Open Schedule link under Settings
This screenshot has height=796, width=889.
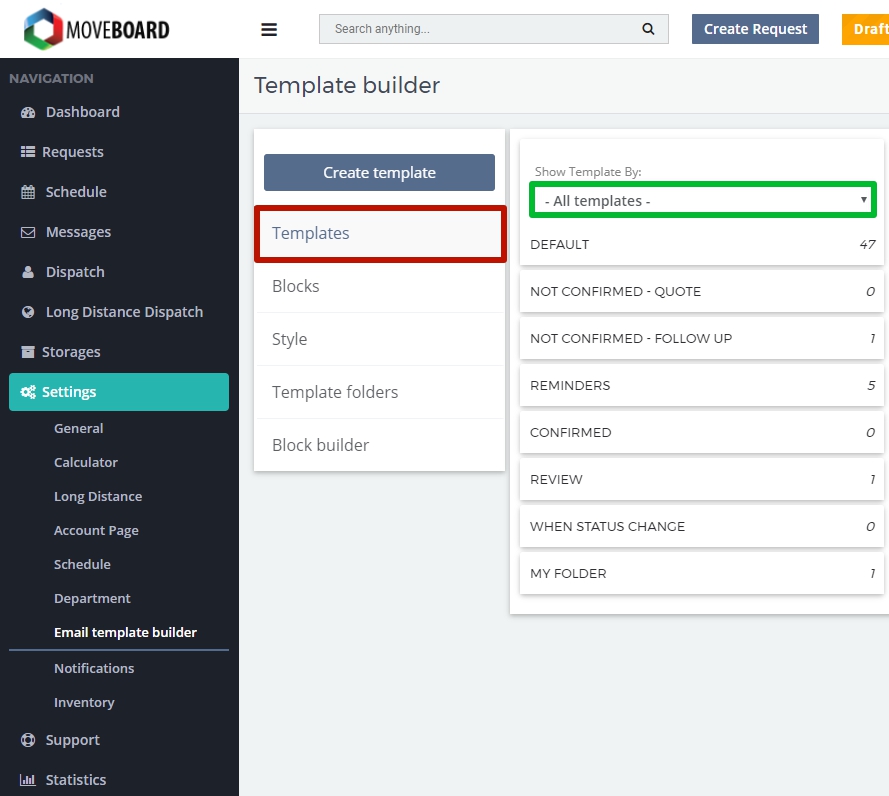point(82,565)
